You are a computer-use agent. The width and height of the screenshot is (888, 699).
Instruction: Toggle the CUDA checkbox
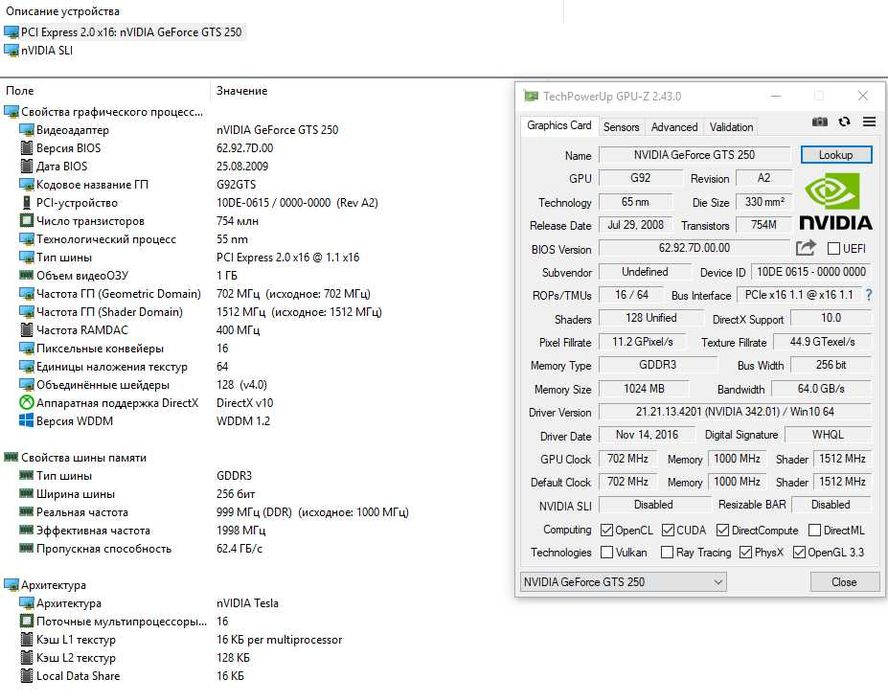(667, 530)
